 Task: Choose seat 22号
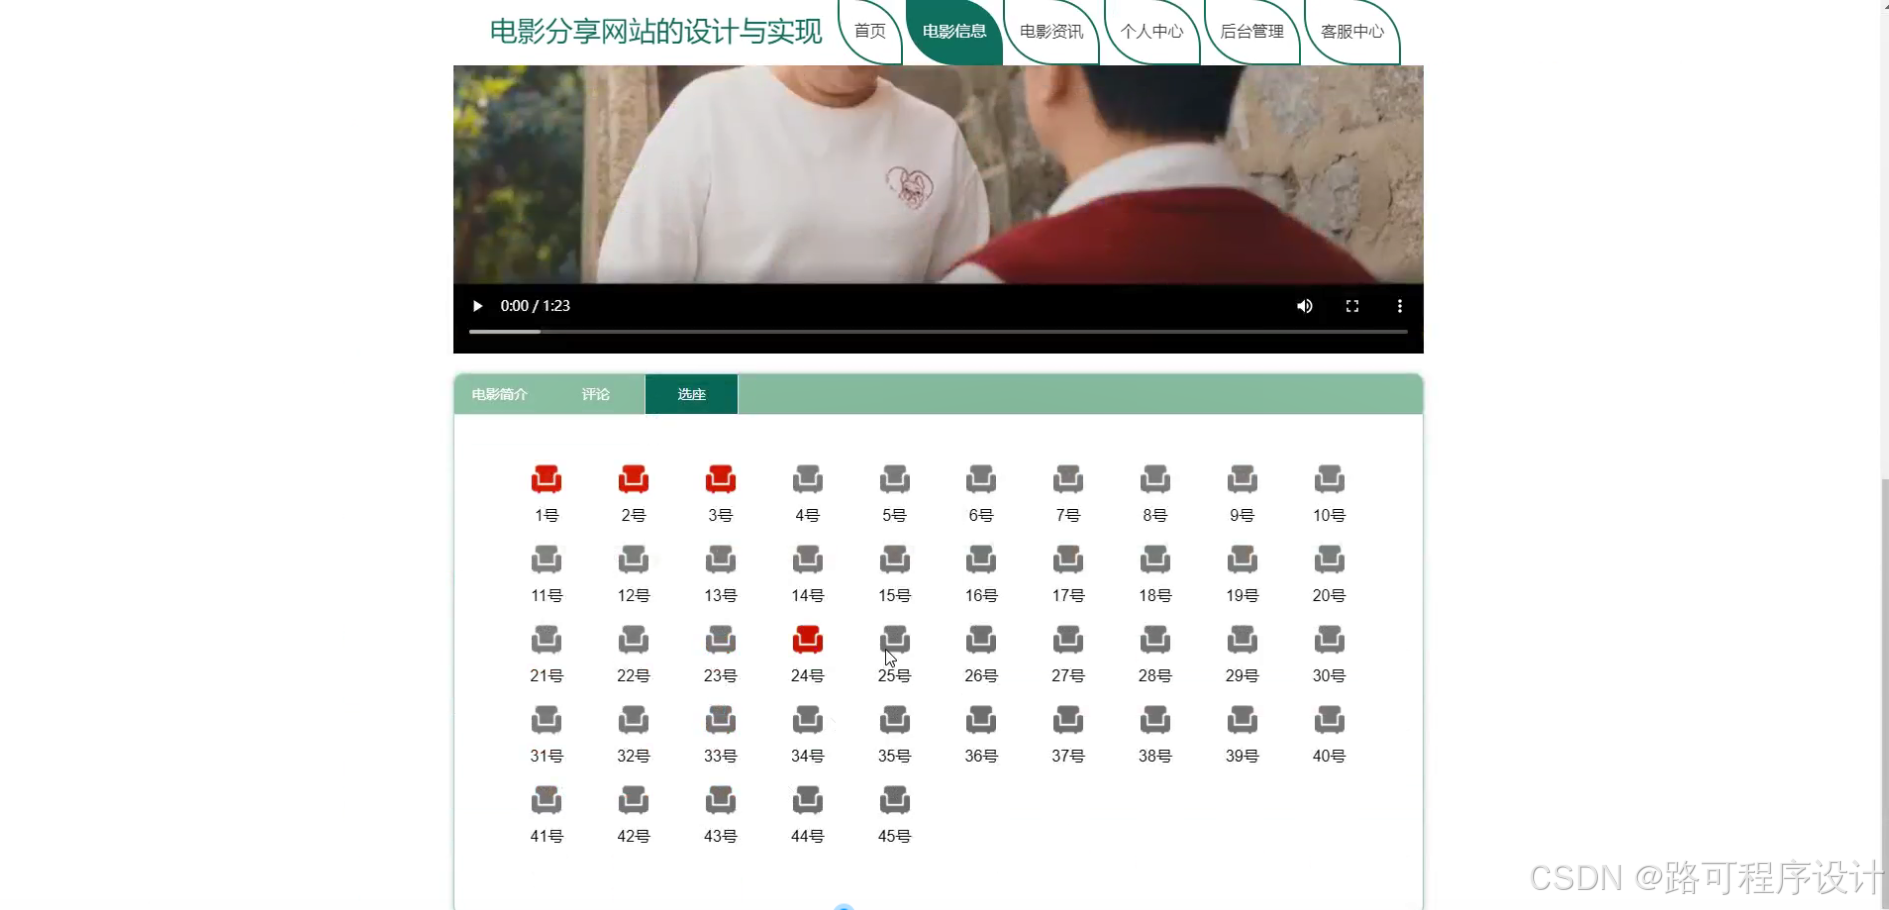[x=633, y=639]
